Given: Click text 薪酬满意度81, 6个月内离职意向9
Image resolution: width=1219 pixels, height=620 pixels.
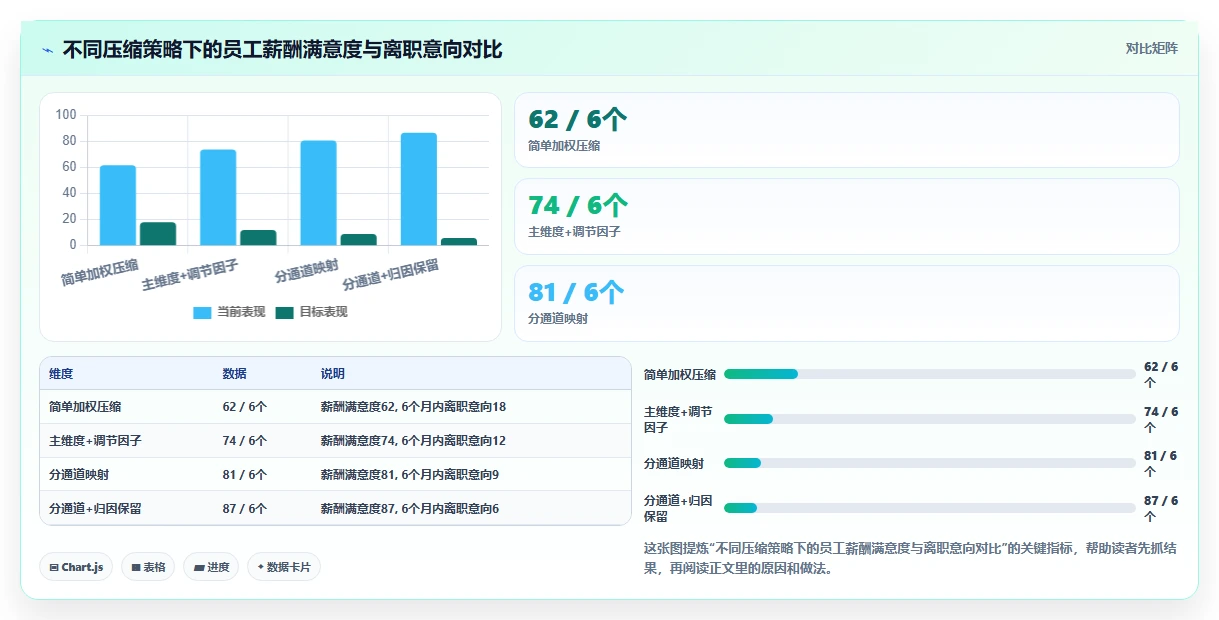Looking at the screenshot, I should pyautogui.click(x=410, y=474).
